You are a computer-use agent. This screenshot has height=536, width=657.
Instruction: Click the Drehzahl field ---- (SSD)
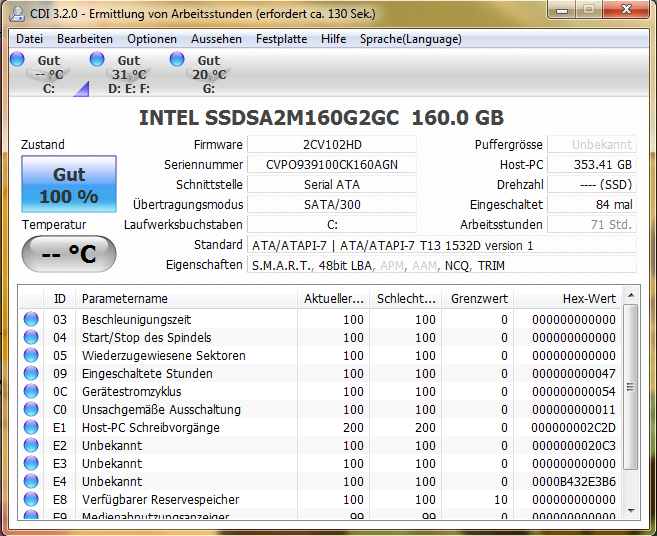(x=592, y=185)
